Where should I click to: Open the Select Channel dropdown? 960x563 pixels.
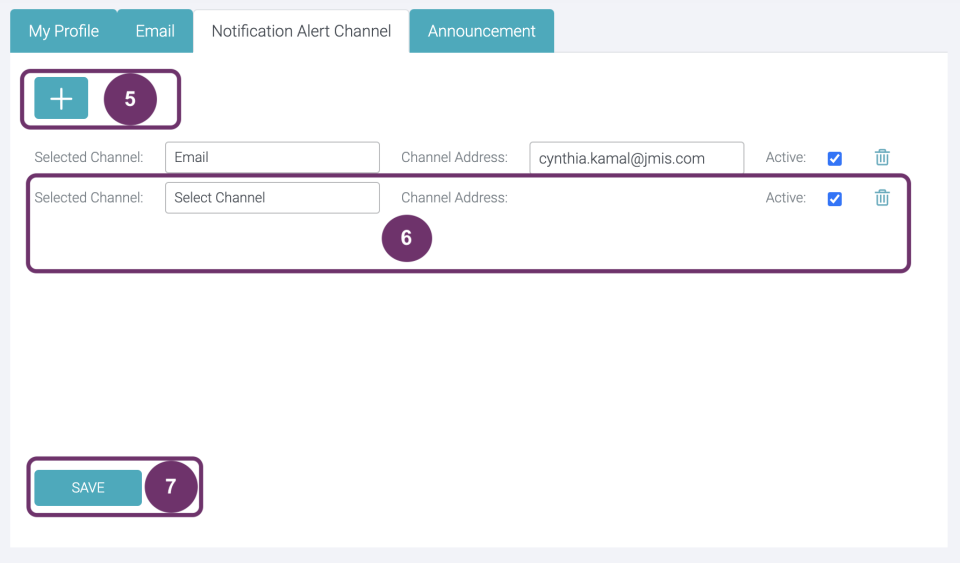[x=272, y=198]
